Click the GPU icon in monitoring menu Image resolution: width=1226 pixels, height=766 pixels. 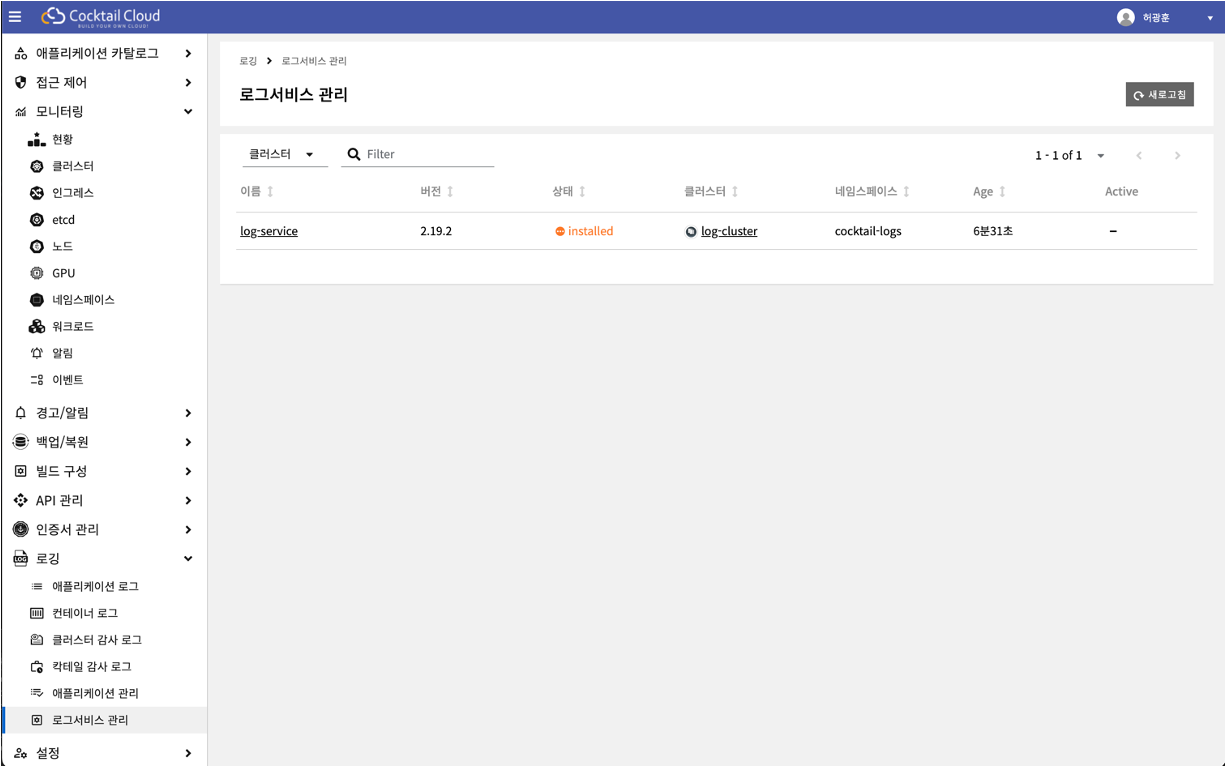(x=37, y=273)
